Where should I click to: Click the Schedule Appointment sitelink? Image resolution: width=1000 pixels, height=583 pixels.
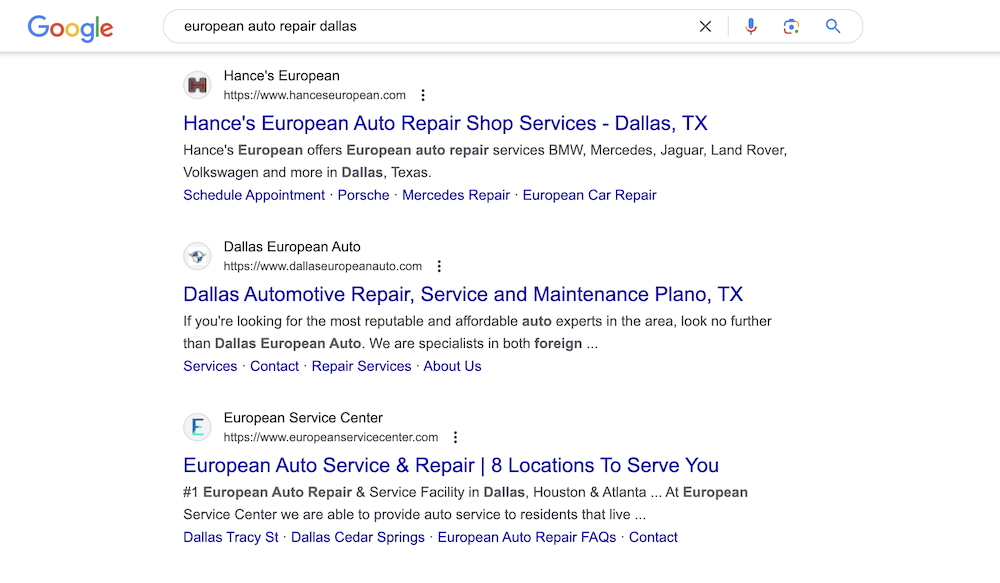pos(253,195)
